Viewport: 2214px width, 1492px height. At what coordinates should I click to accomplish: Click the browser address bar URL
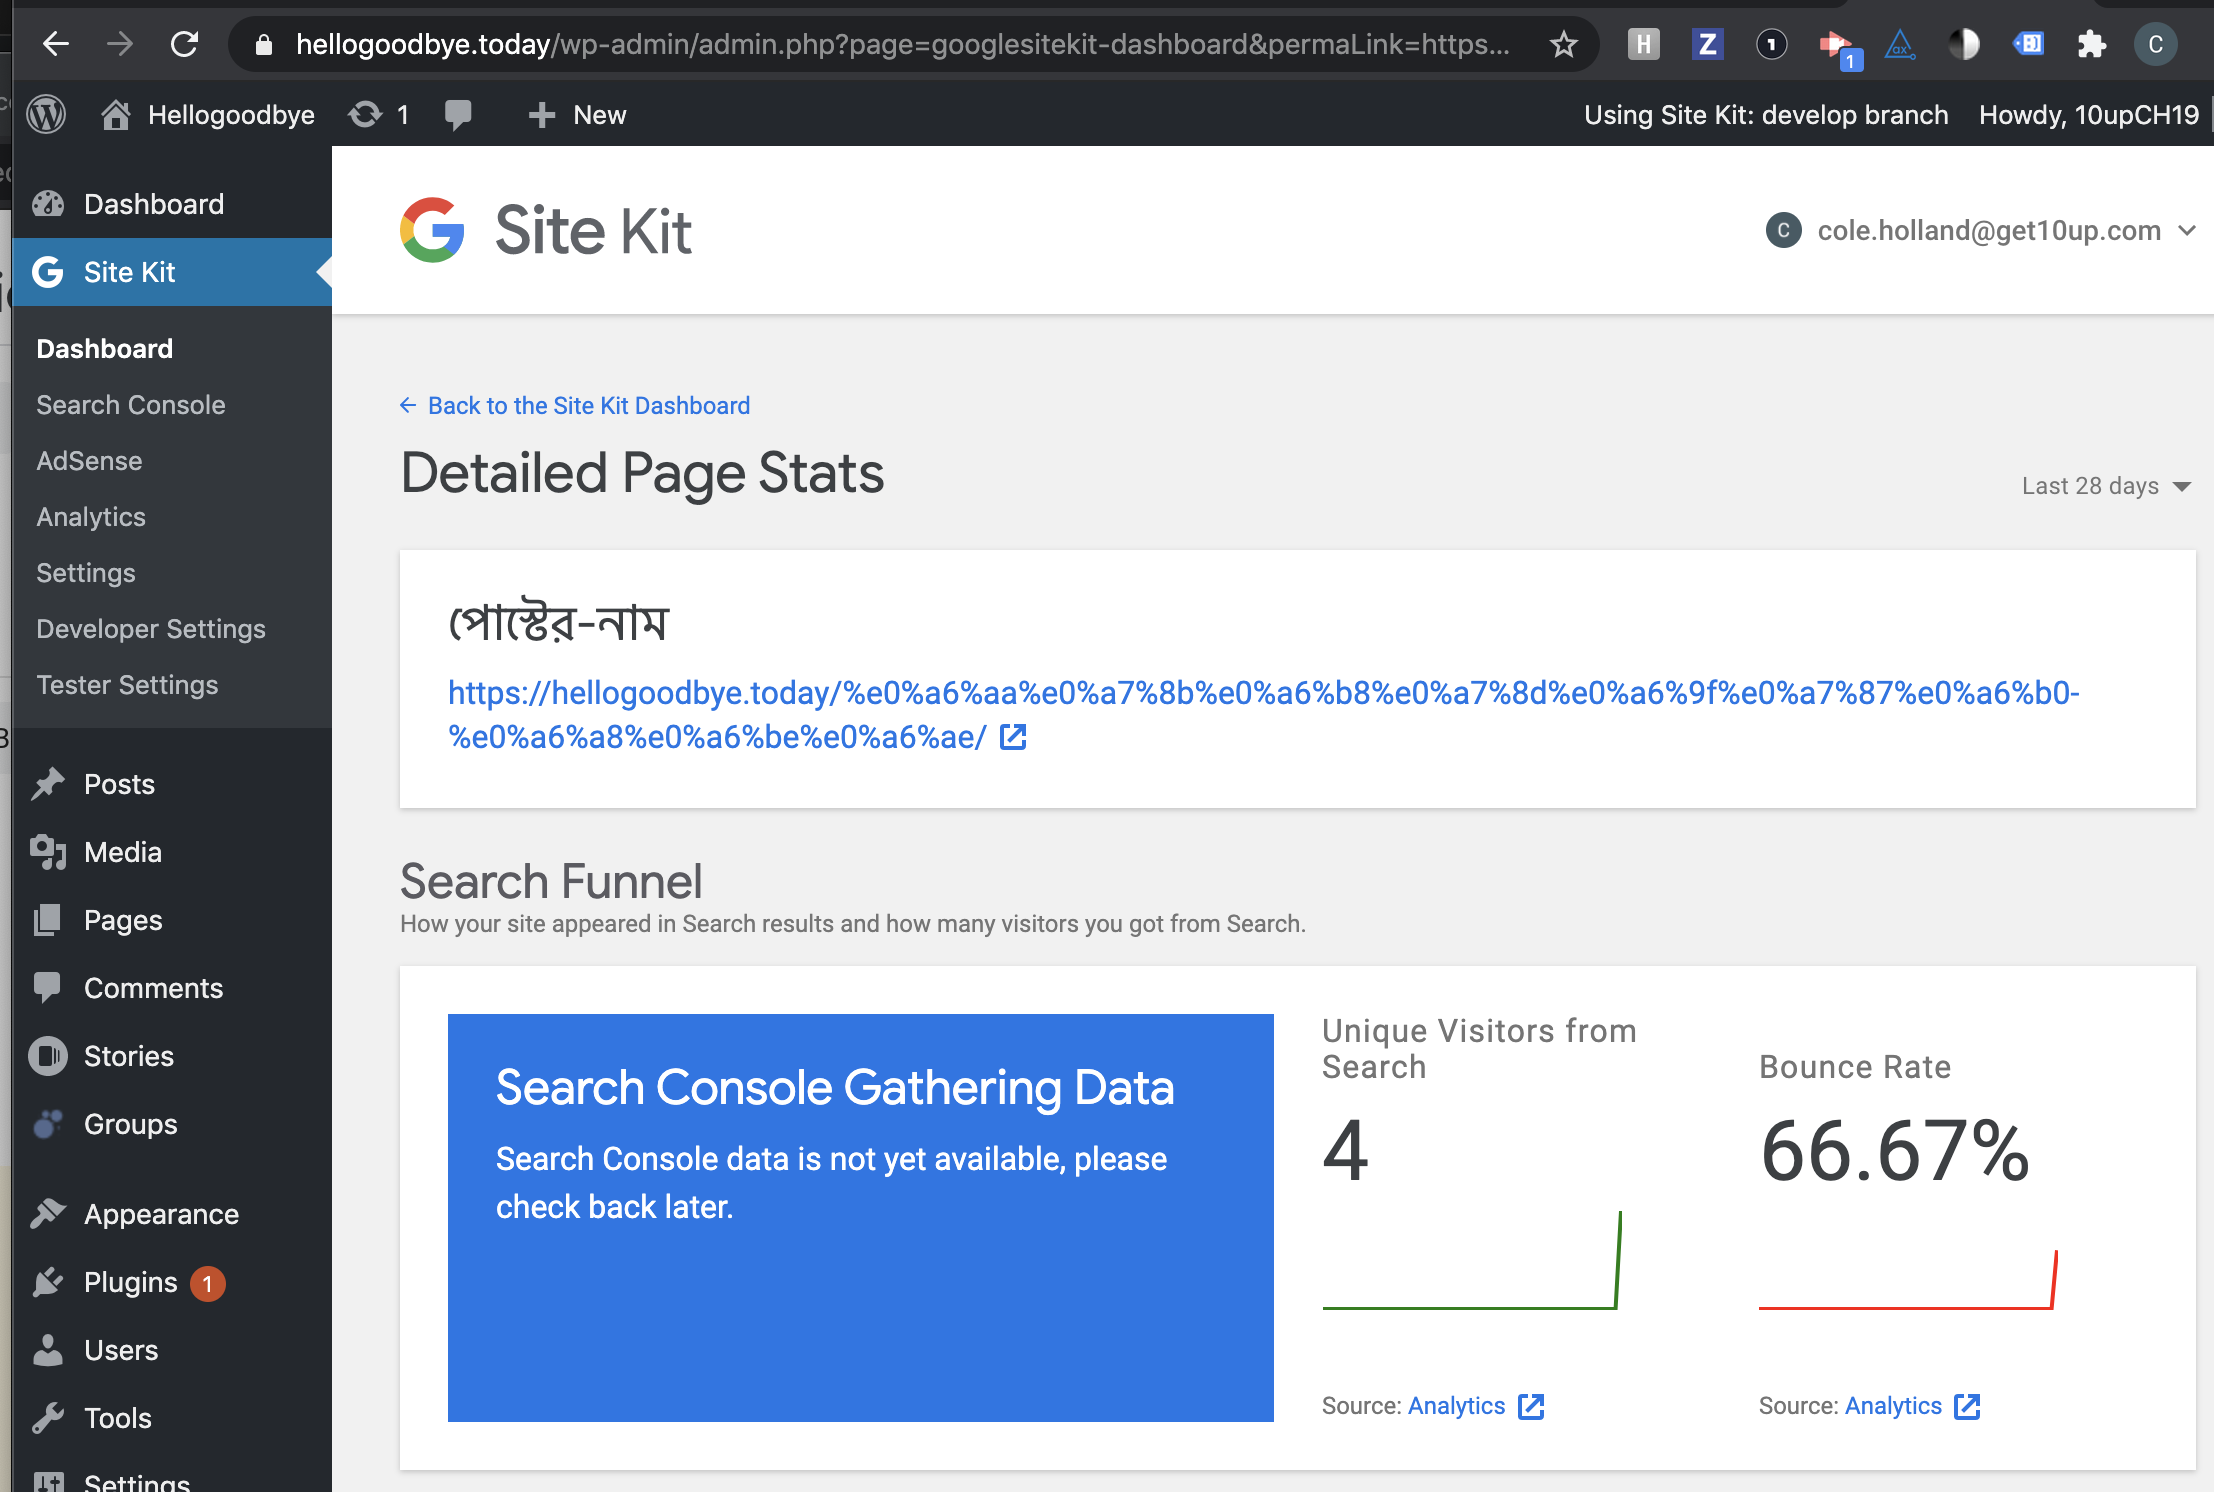tap(900, 44)
